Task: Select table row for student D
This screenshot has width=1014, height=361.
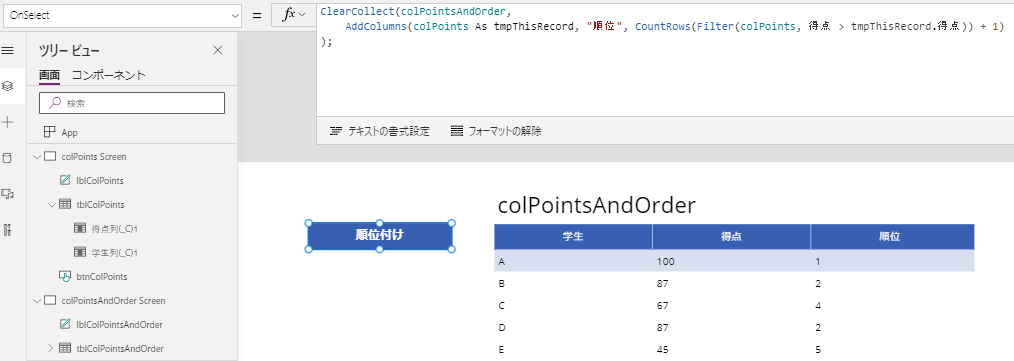Action: click(734, 327)
